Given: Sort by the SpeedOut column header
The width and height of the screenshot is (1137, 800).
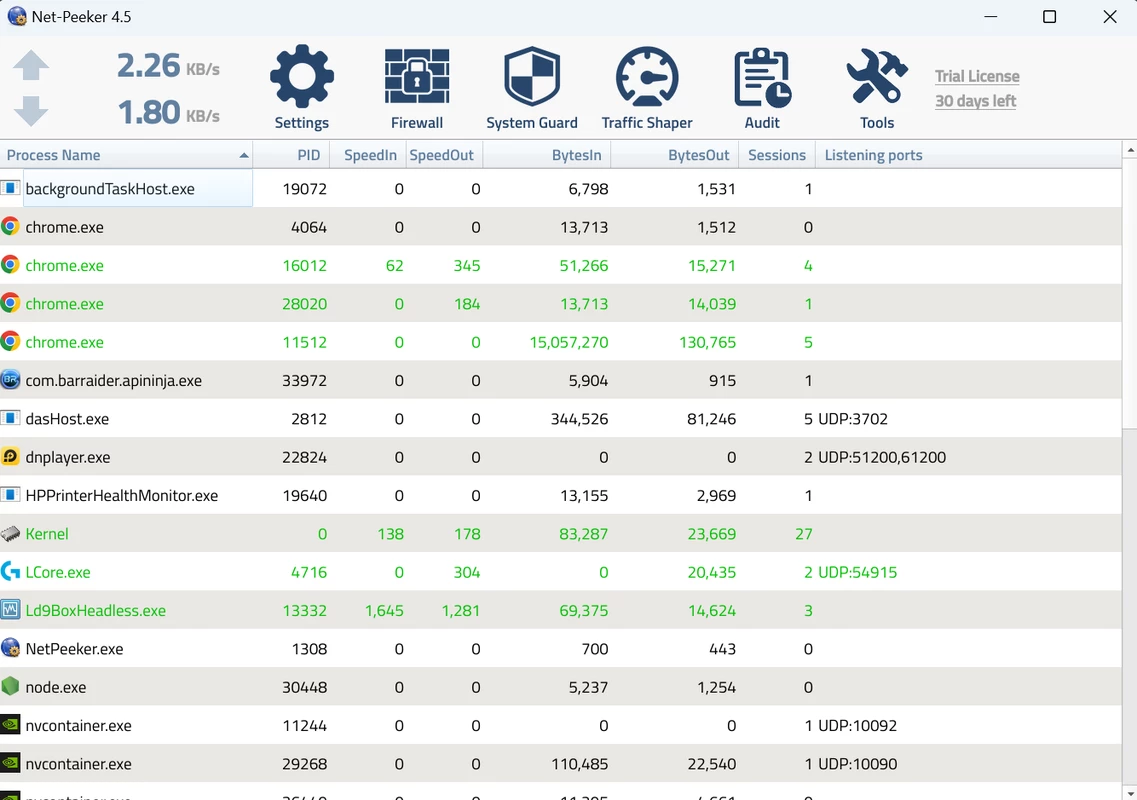Looking at the screenshot, I should click(445, 155).
